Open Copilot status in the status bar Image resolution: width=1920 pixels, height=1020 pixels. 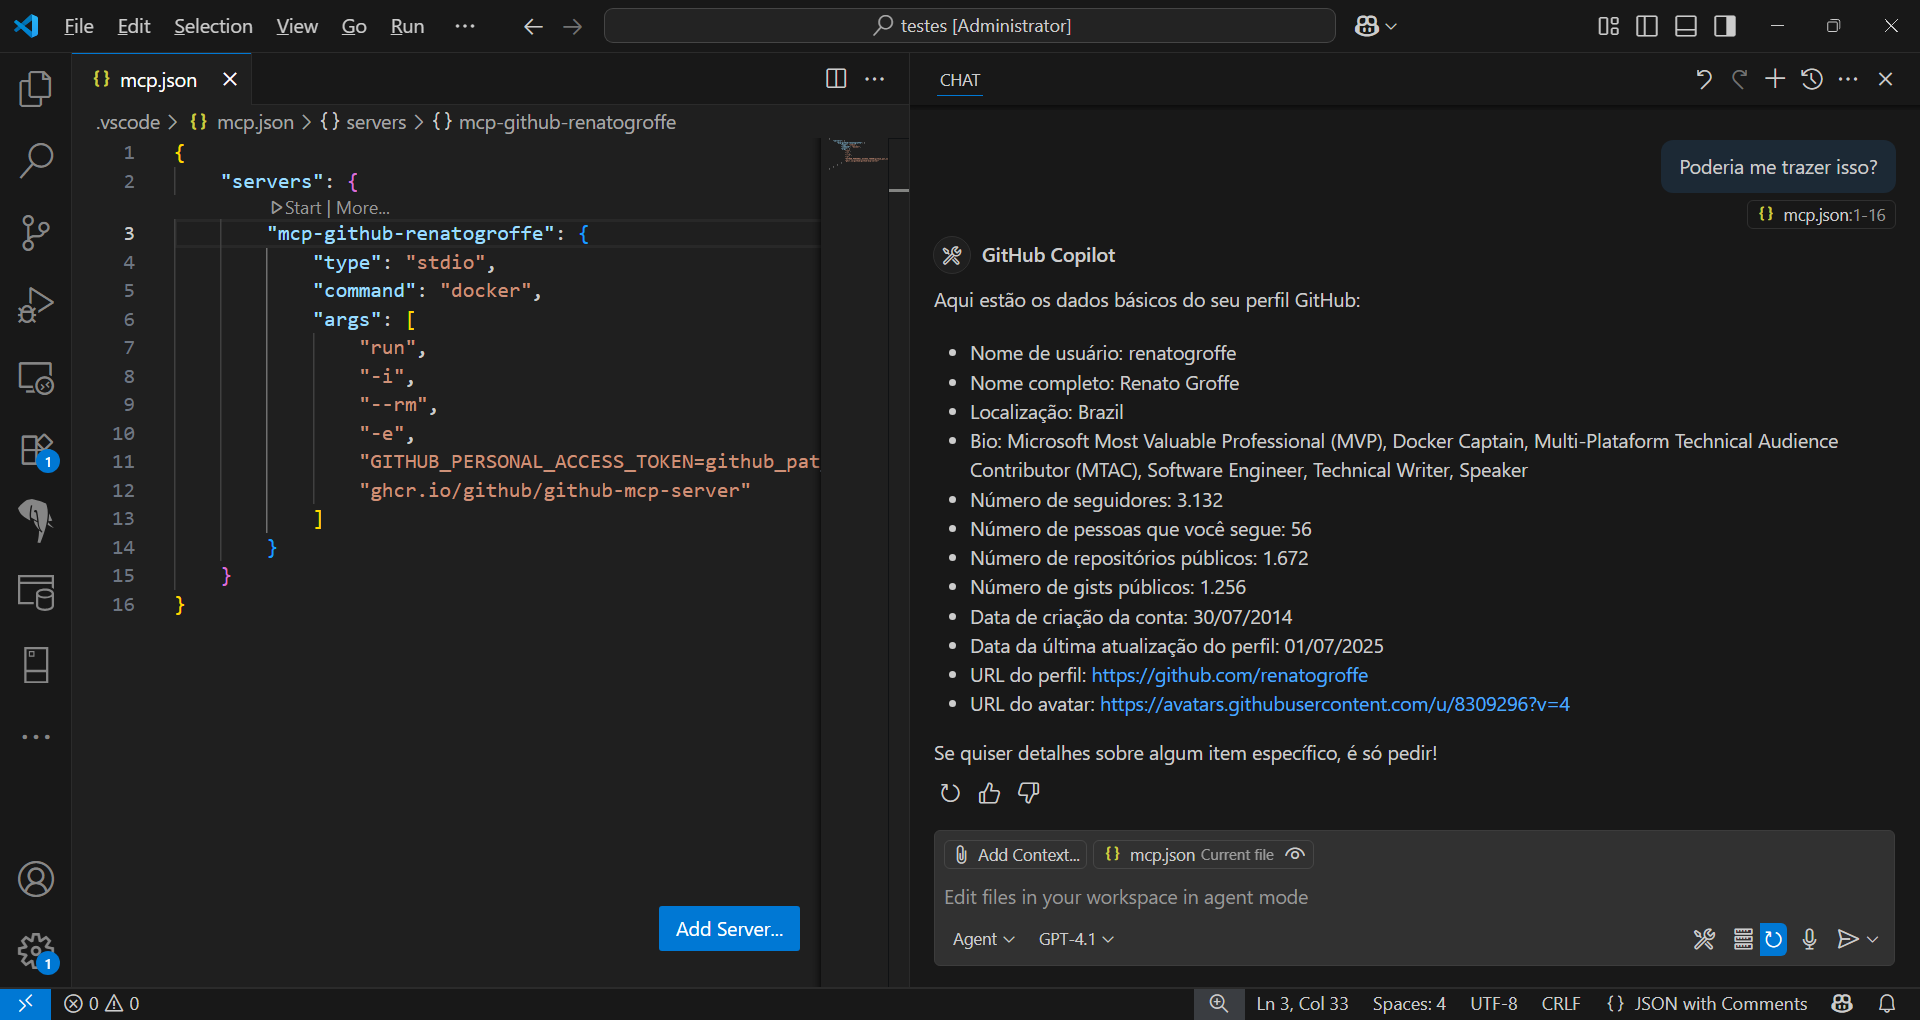[x=1842, y=1003]
